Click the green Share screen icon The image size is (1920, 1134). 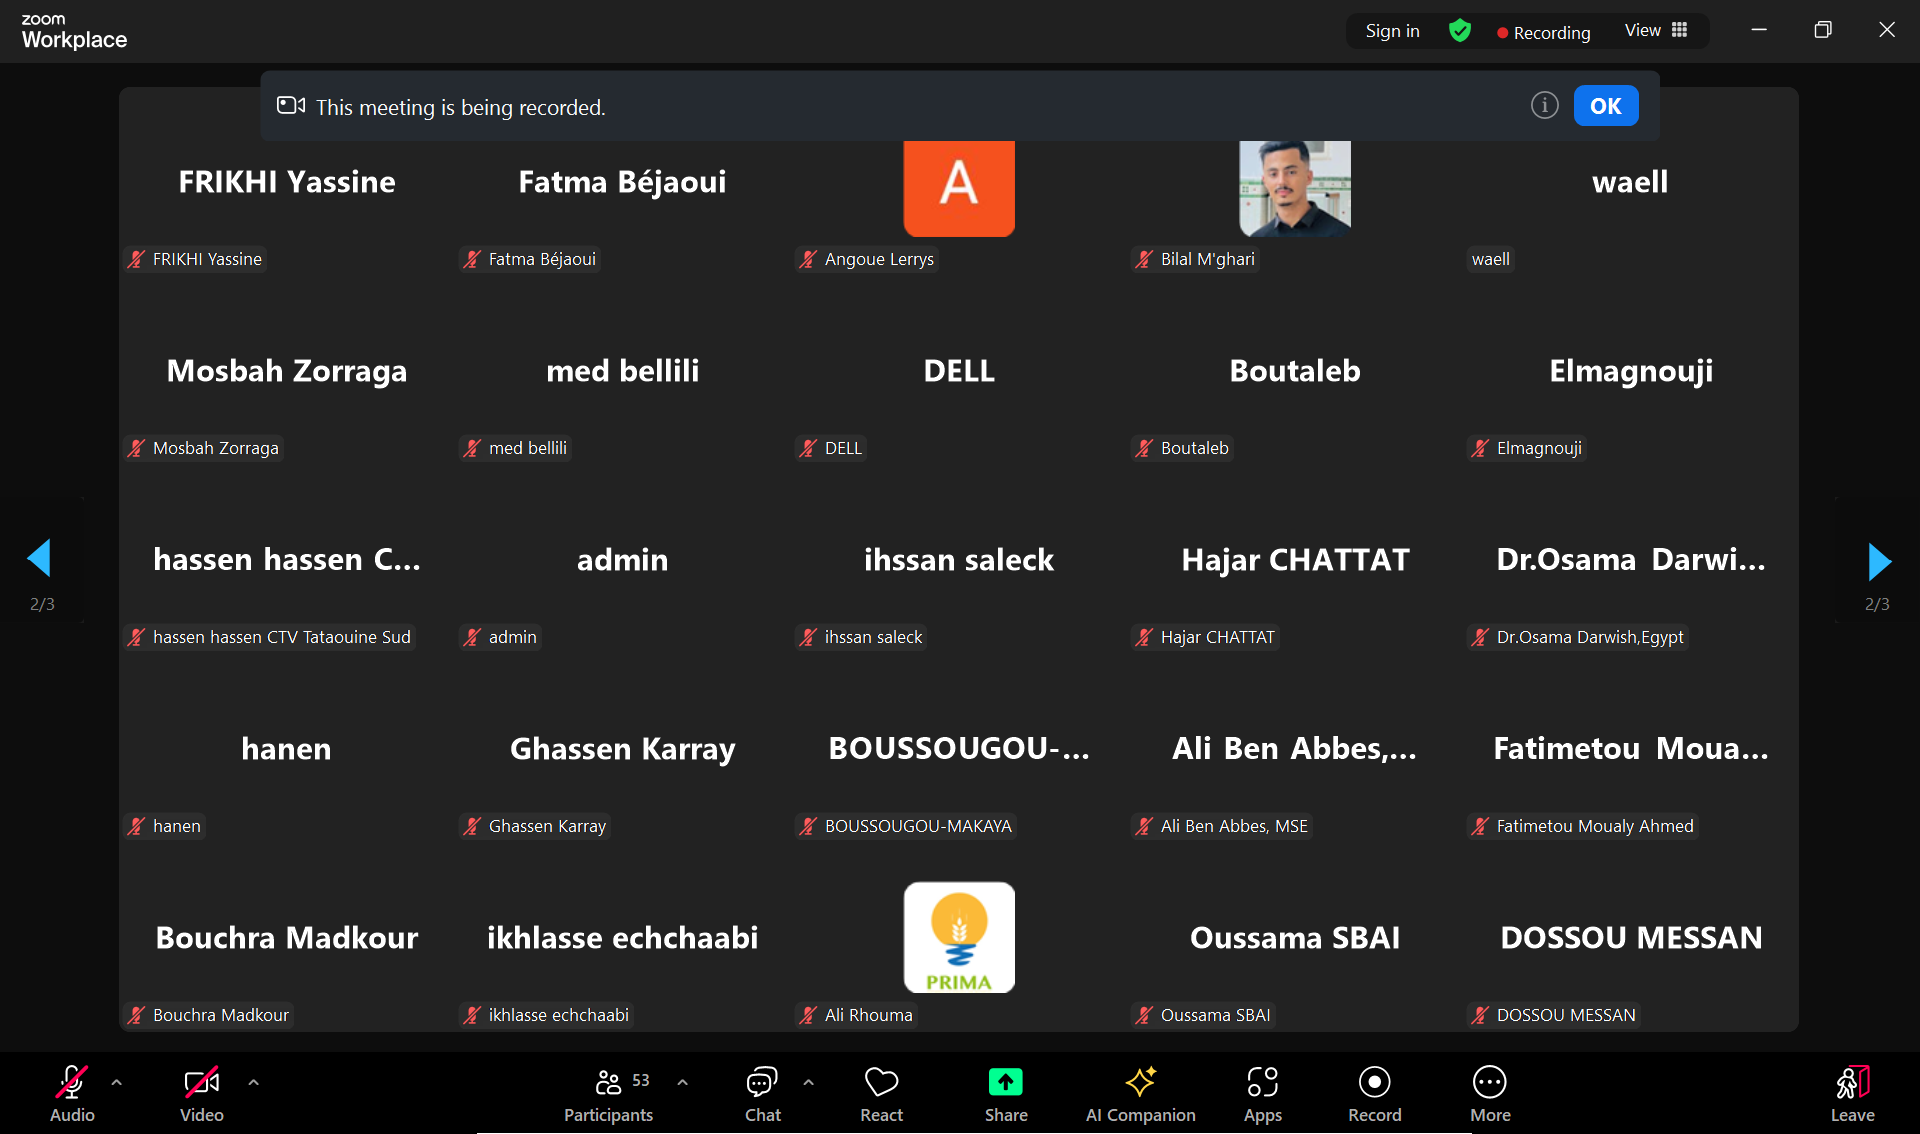(x=1005, y=1083)
